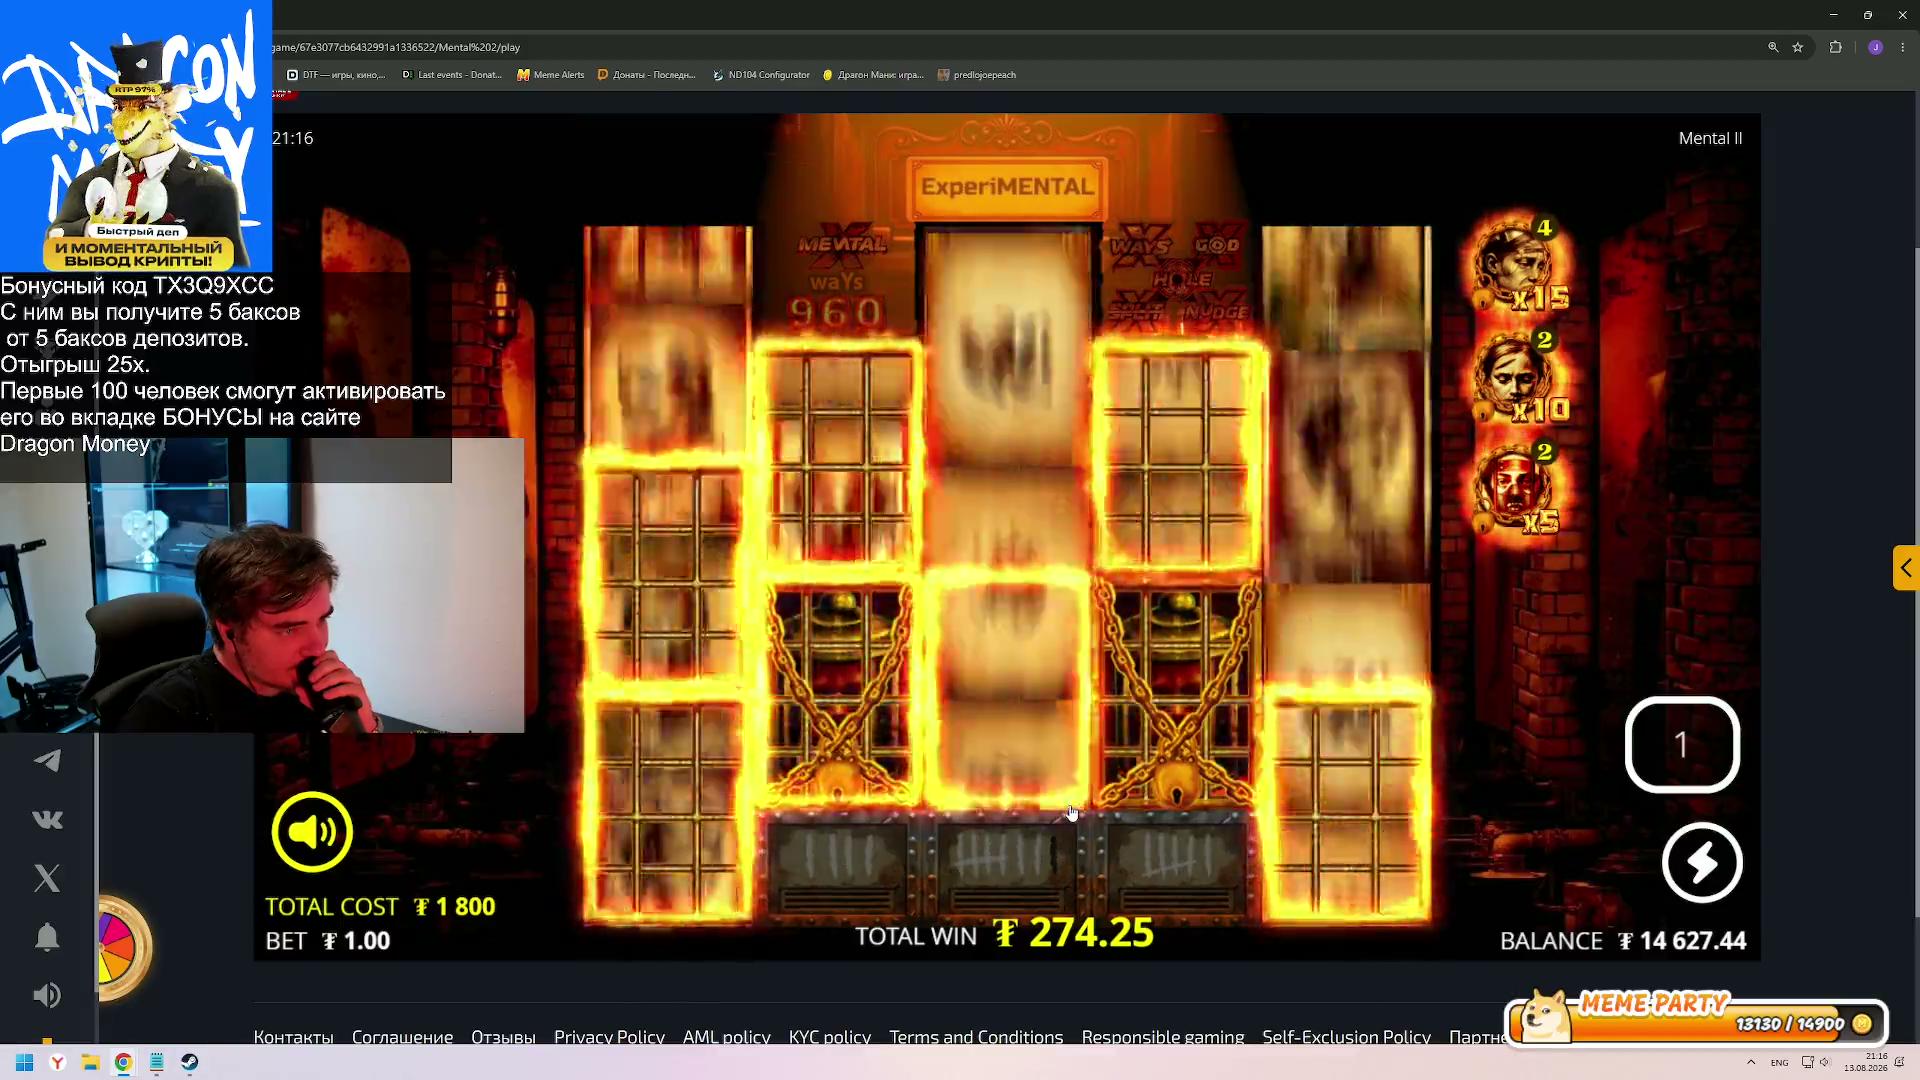Viewport: 1920px width, 1080px height.
Task: Open the browser three-dot menu
Action: pyautogui.click(x=1903, y=47)
